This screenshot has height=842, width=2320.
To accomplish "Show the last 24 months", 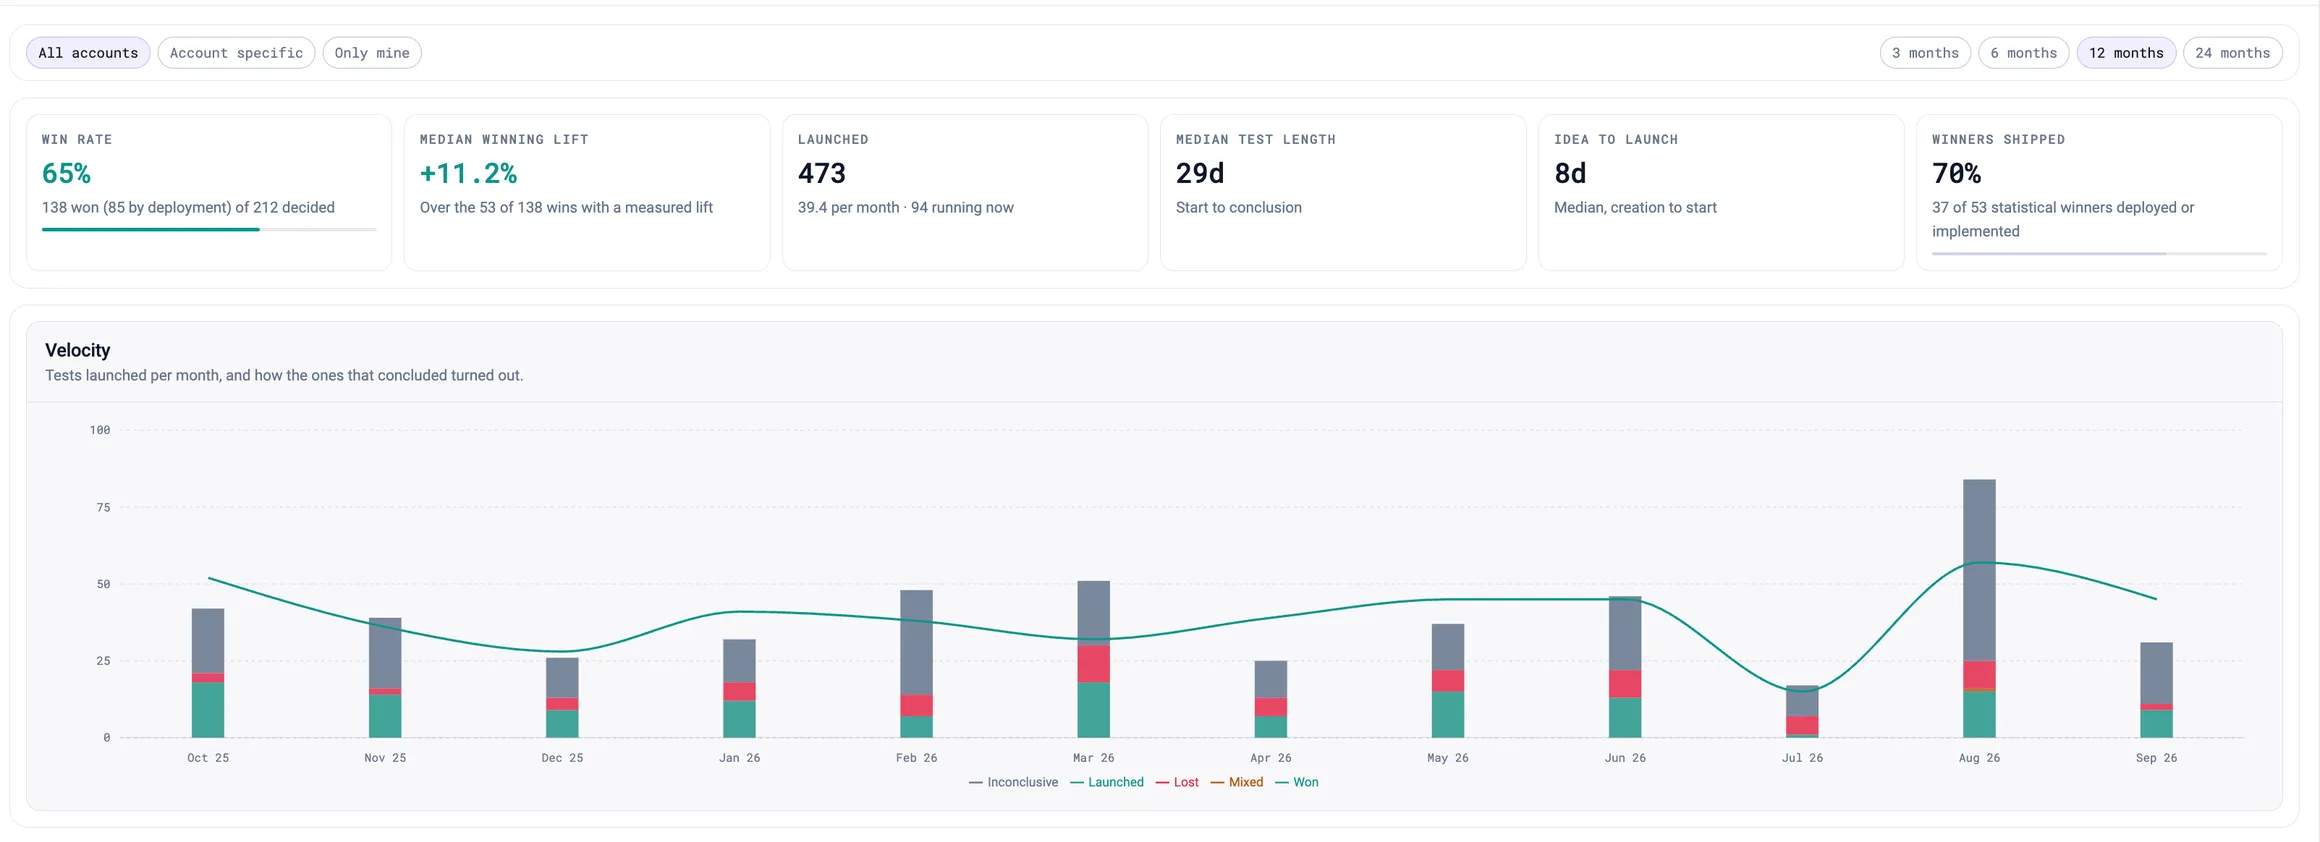I will (2233, 53).
